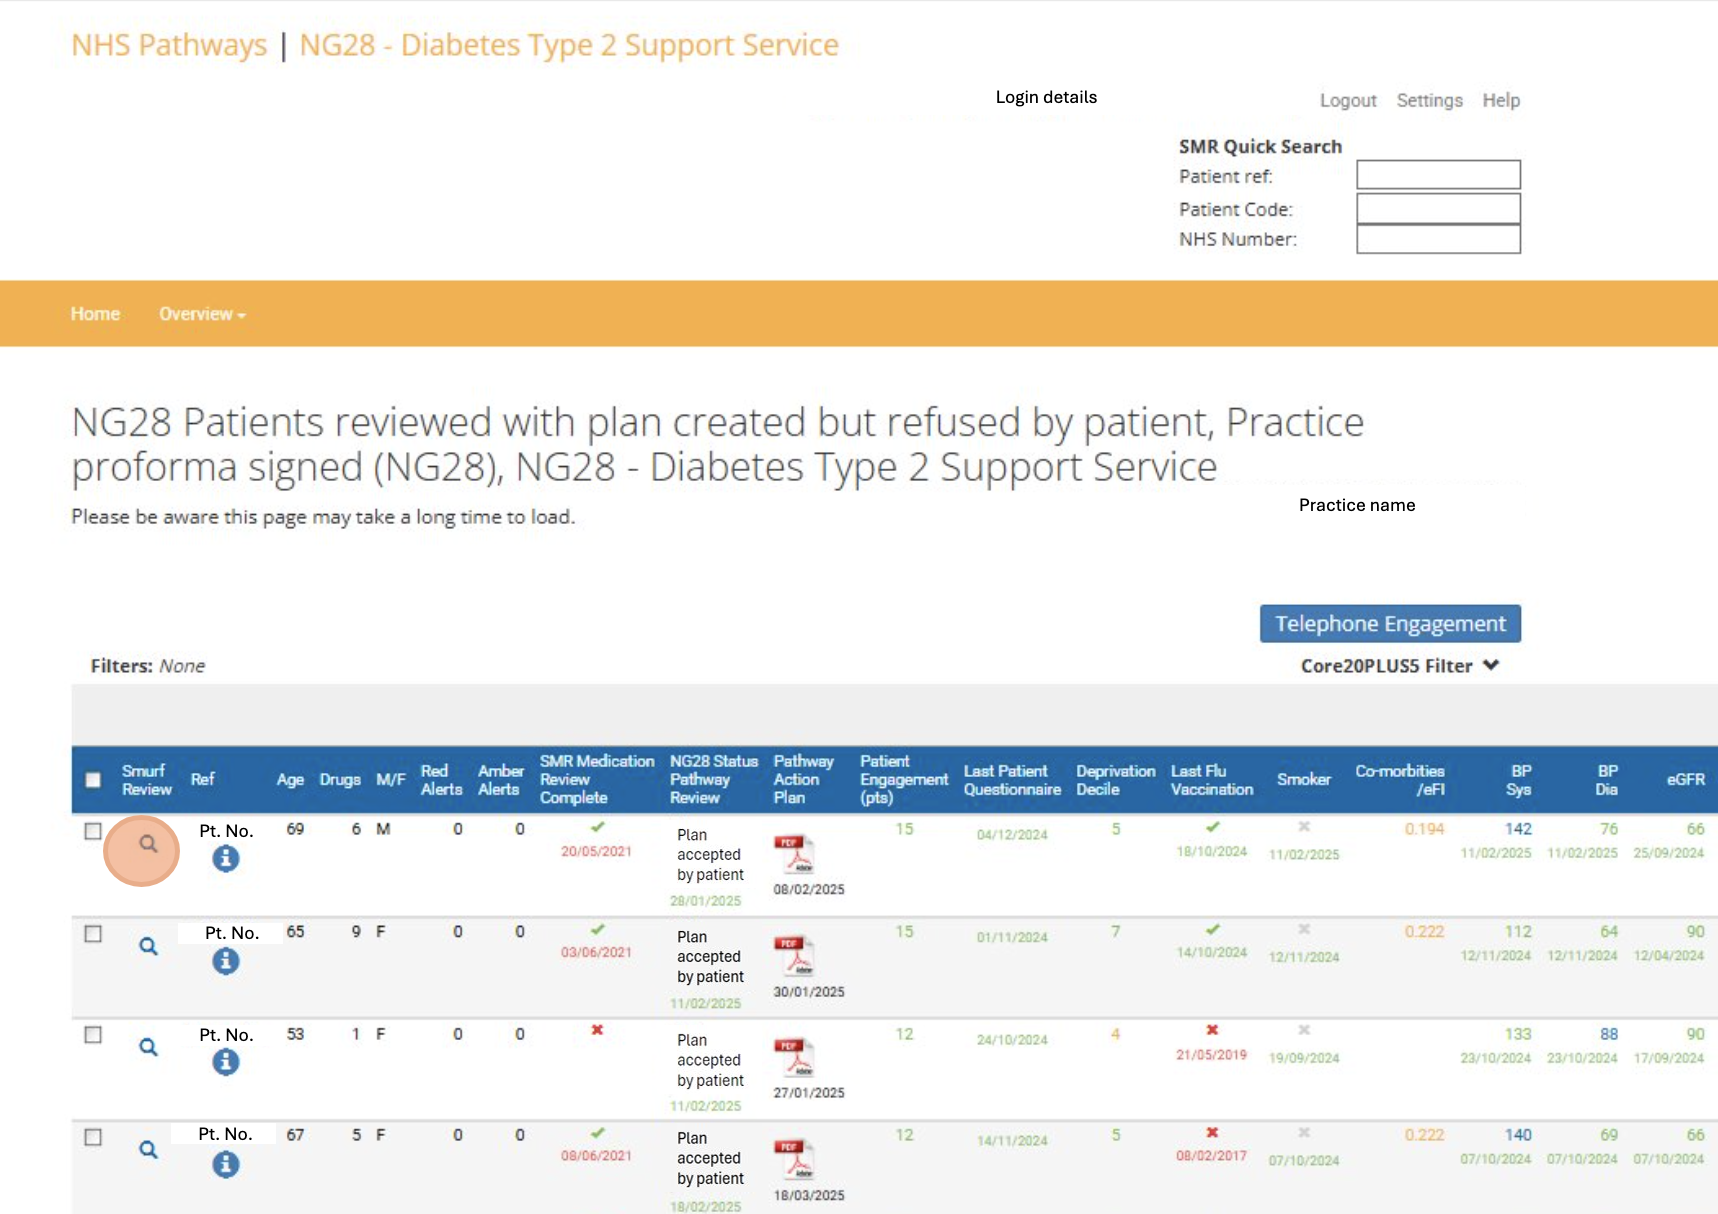Image resolution: width=1718 pixels, height=1214 pixels.
Task: Click questionnaire date 04/12/2024
Action: pyautogui.click(x=1012, y=835)
